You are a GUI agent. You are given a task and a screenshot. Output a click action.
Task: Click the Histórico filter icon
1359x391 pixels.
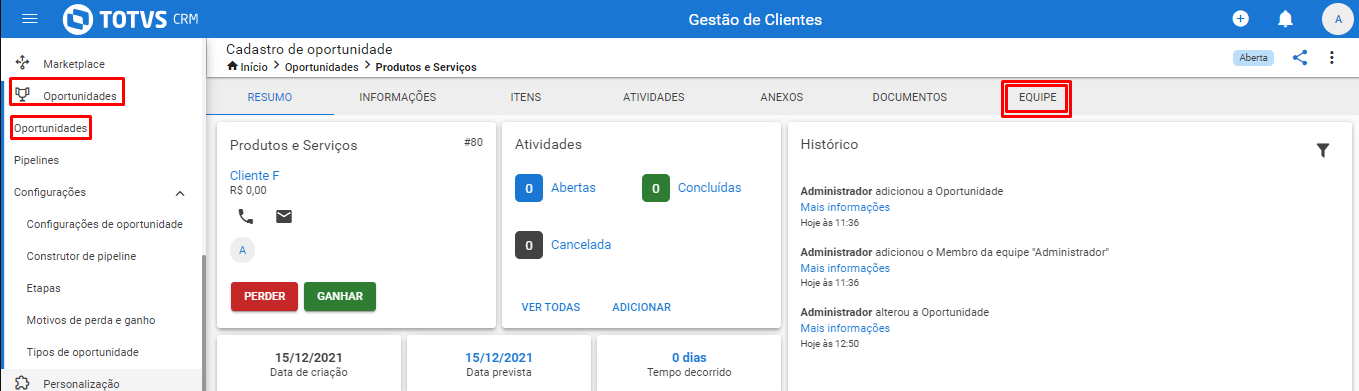click(x=1323, y=150)
